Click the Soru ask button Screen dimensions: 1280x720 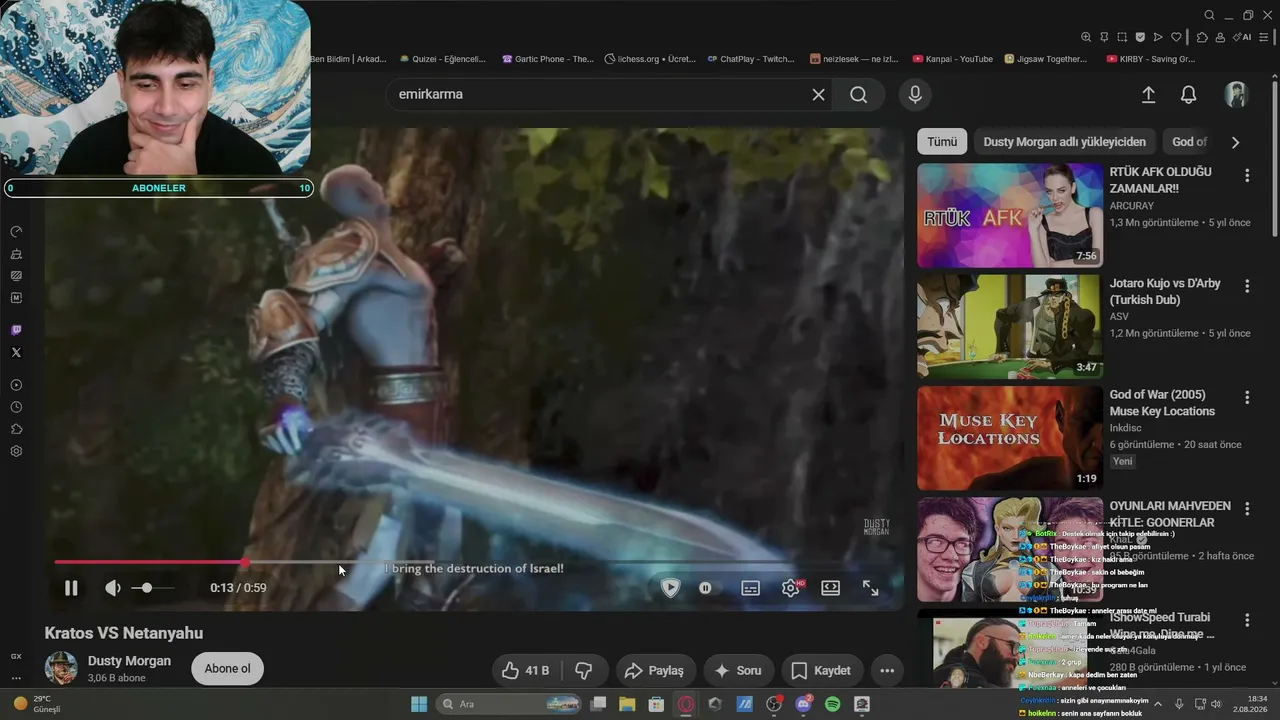tap(738, 670)
